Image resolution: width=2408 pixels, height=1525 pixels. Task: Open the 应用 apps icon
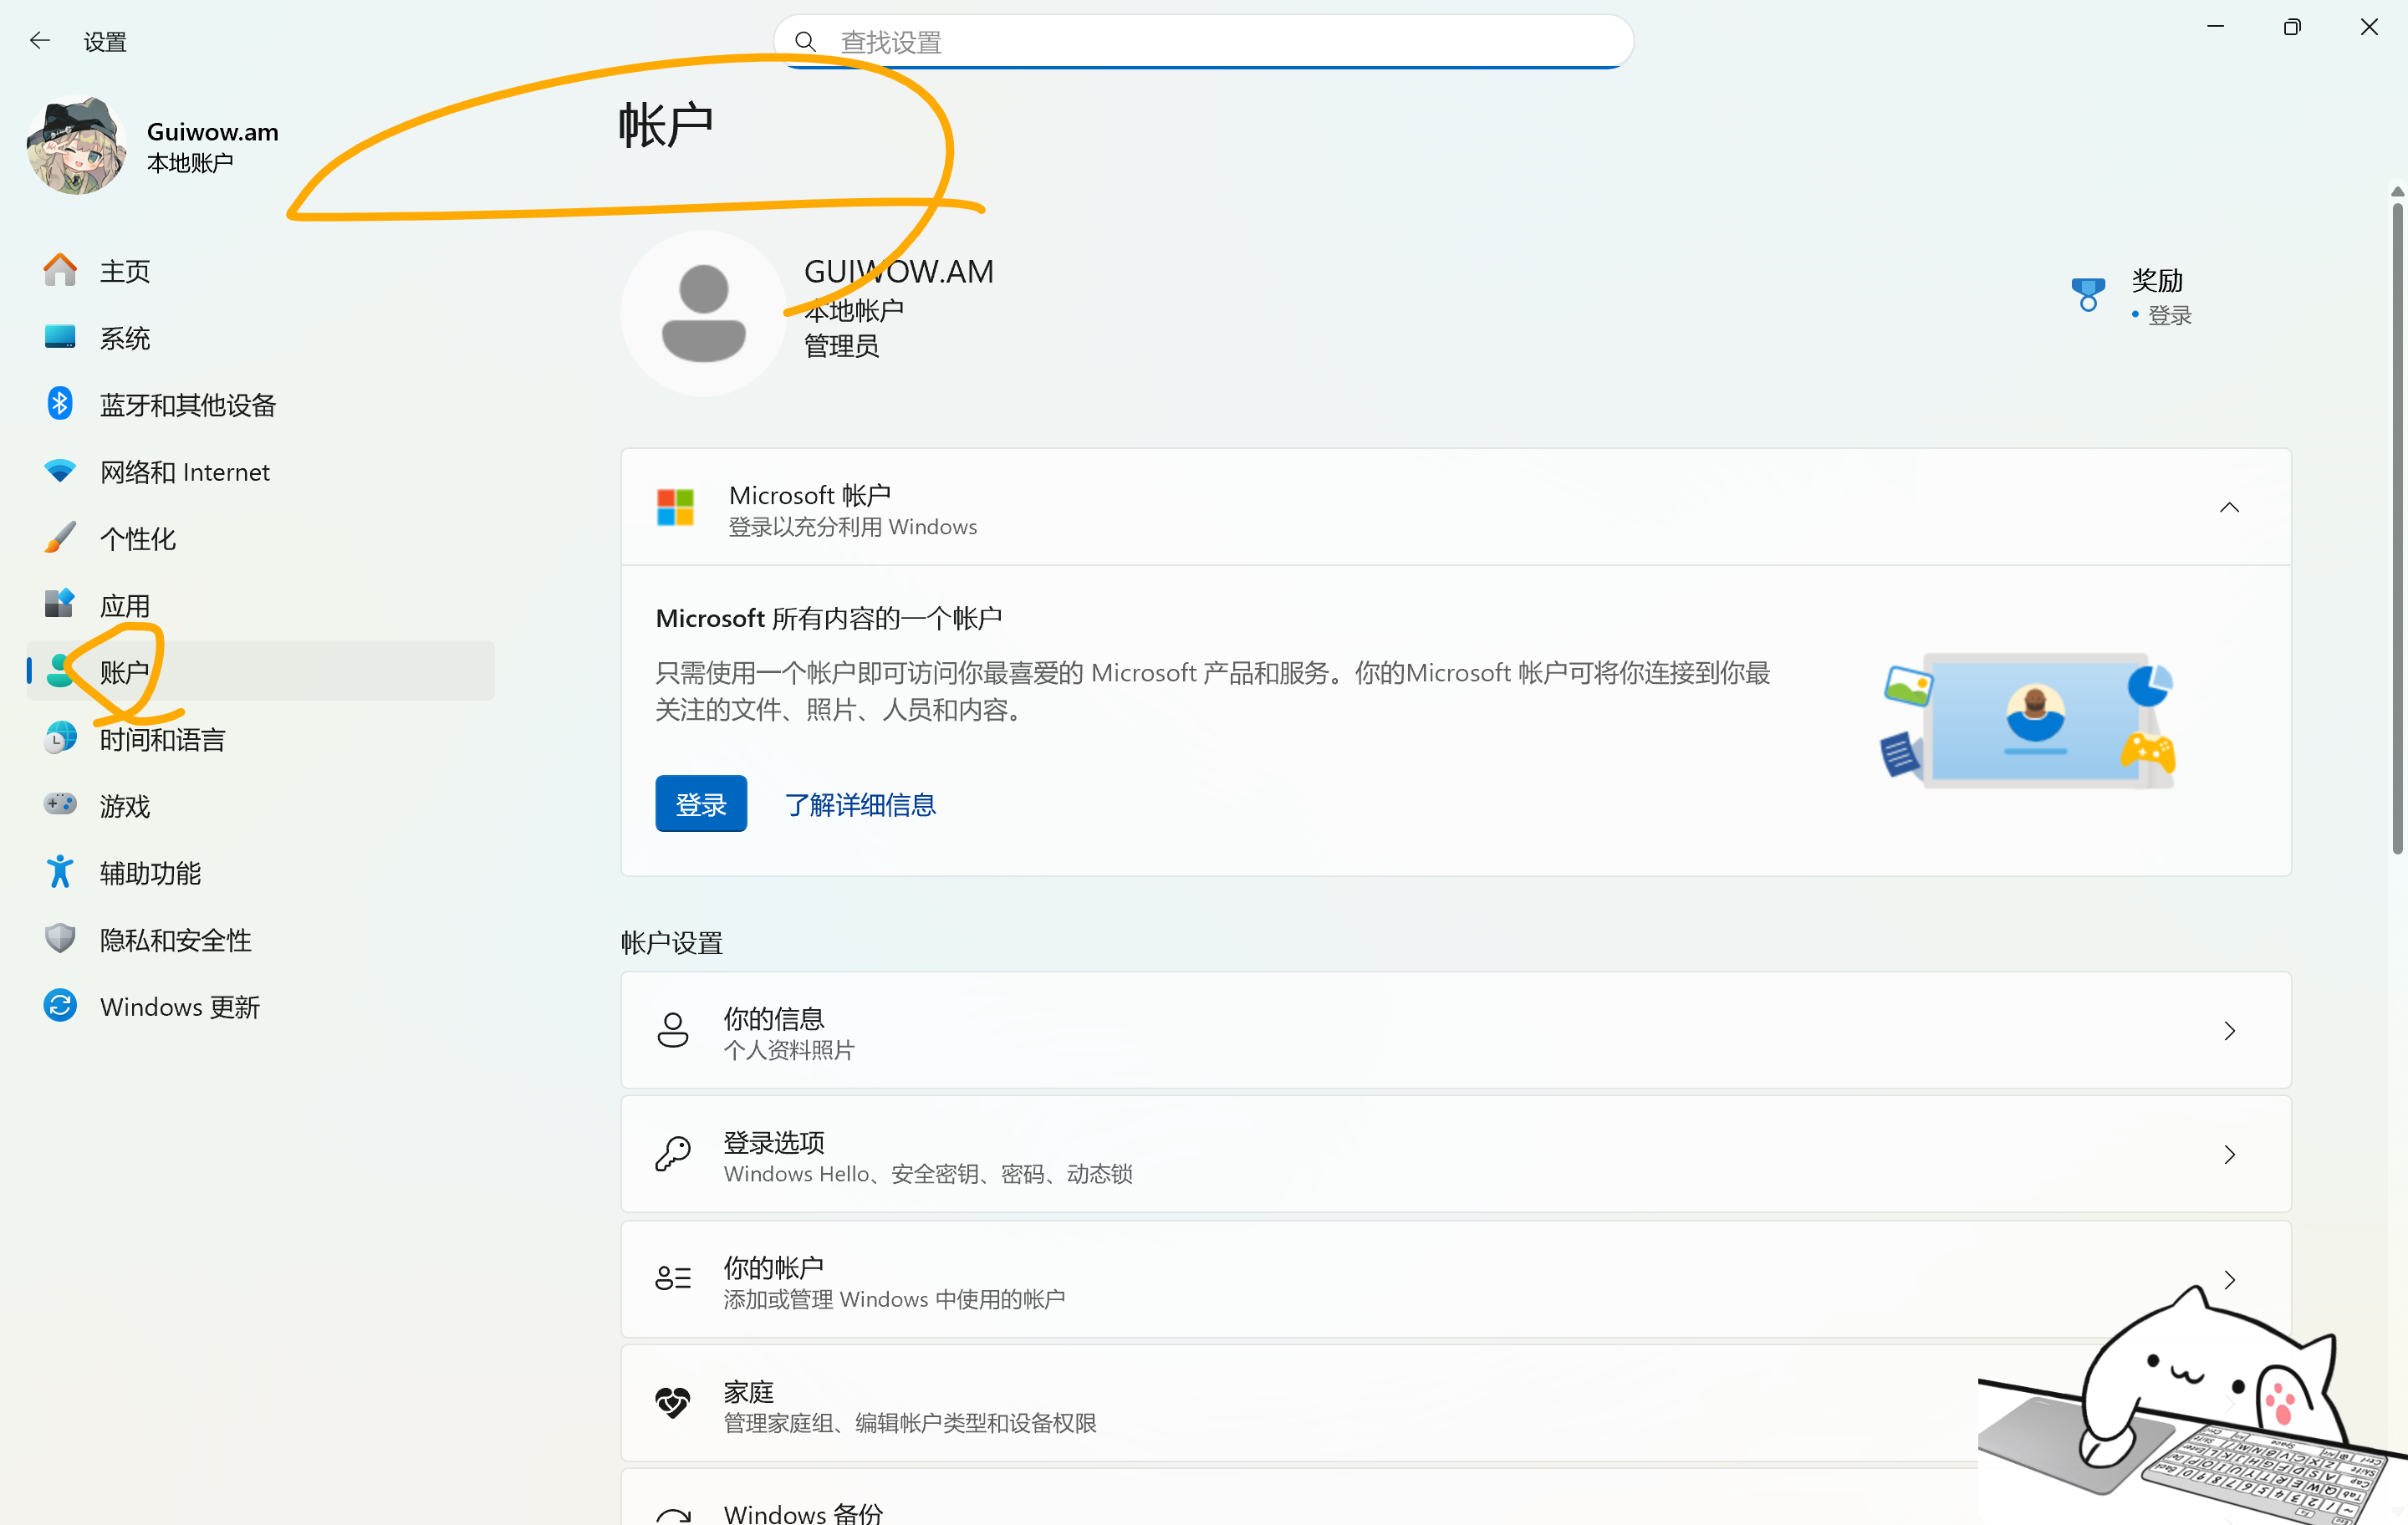coord(60,604)
